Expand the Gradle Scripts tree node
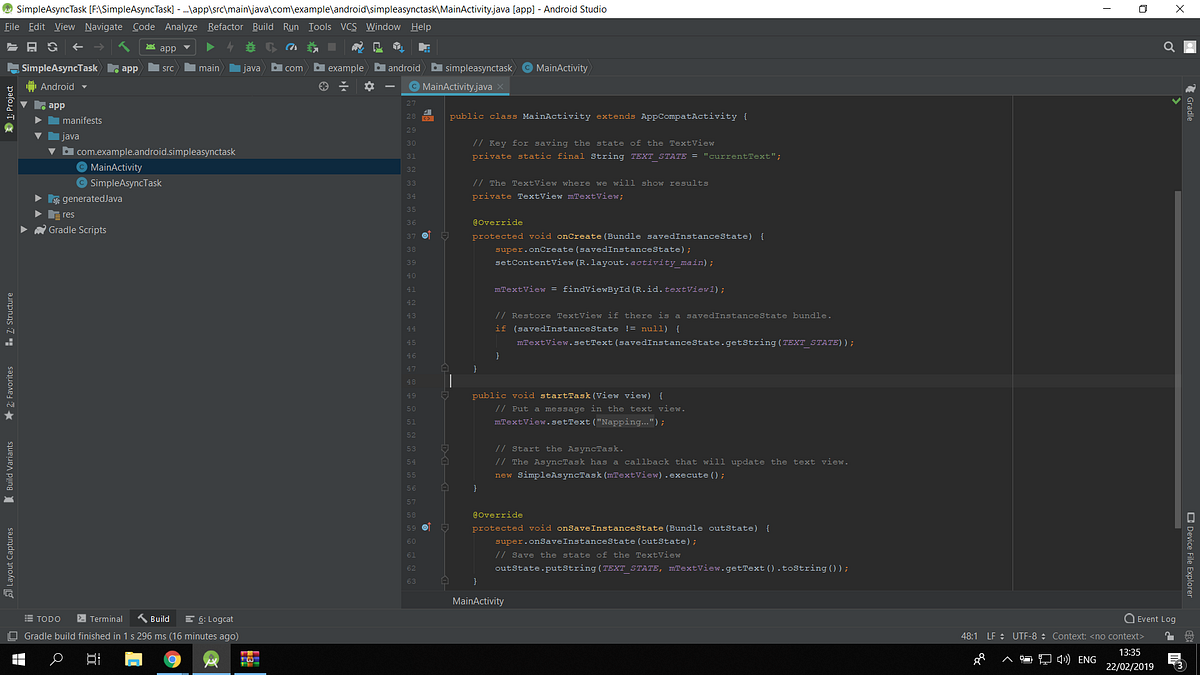 tap(25, 230)
